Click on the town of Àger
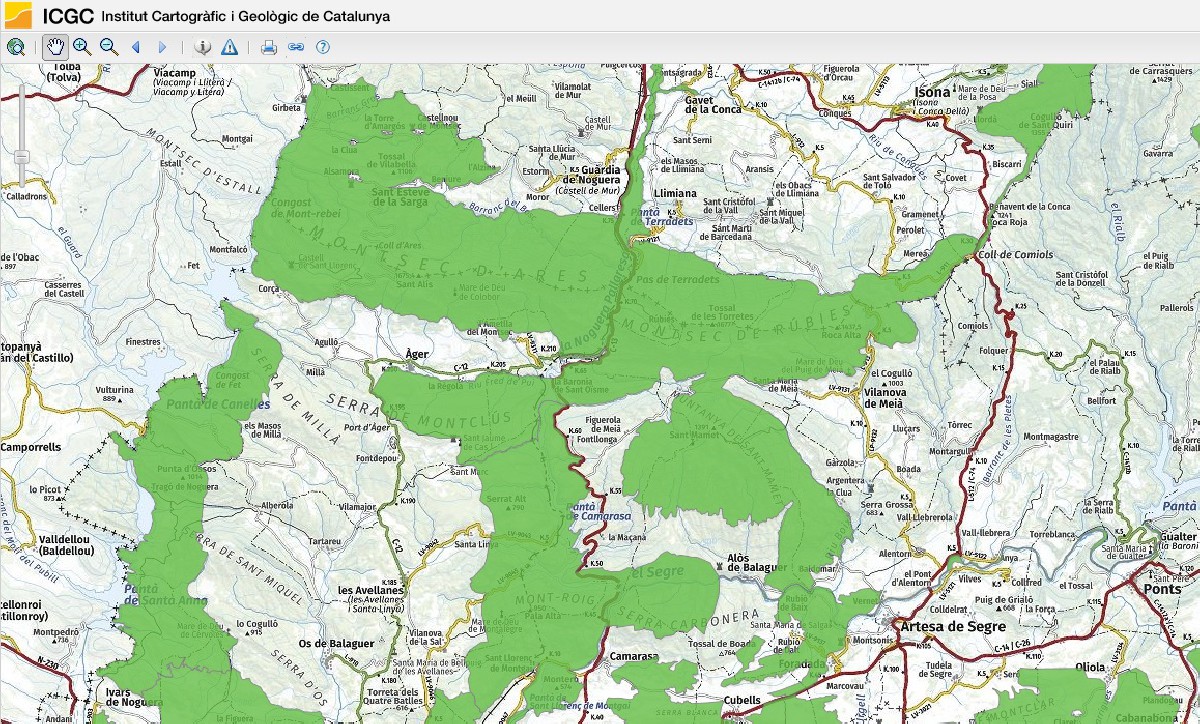 [x=417, y=354]
